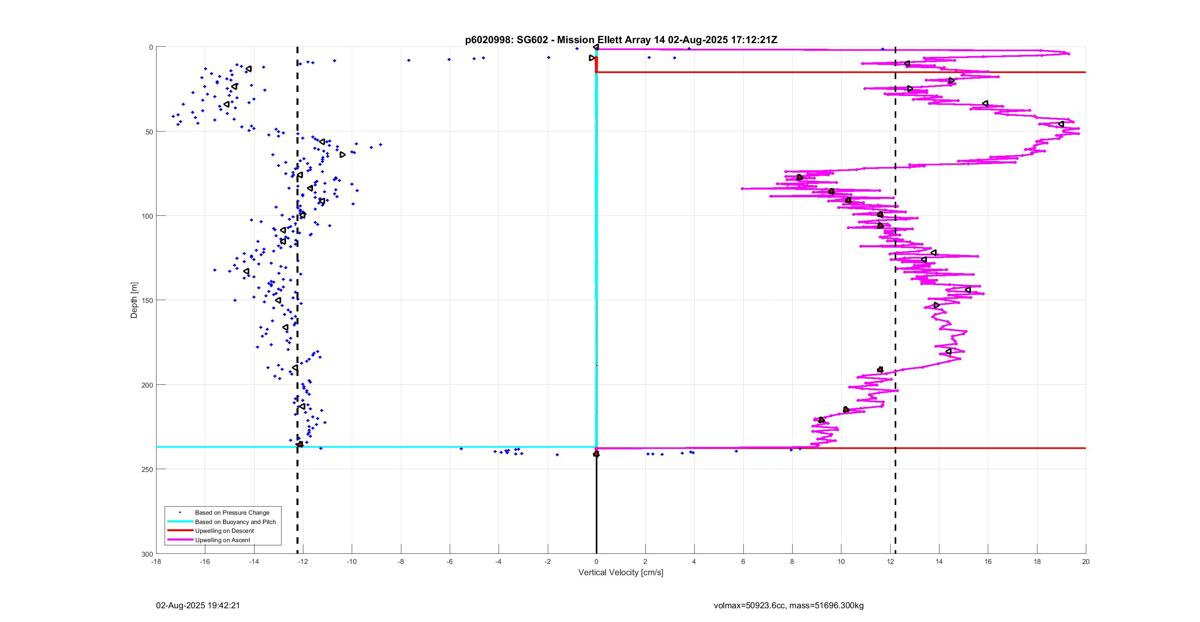This screenshot has width=1200, height=622.
Task: Click the x-axis tick label '18'
Action: coord(1037,562)
